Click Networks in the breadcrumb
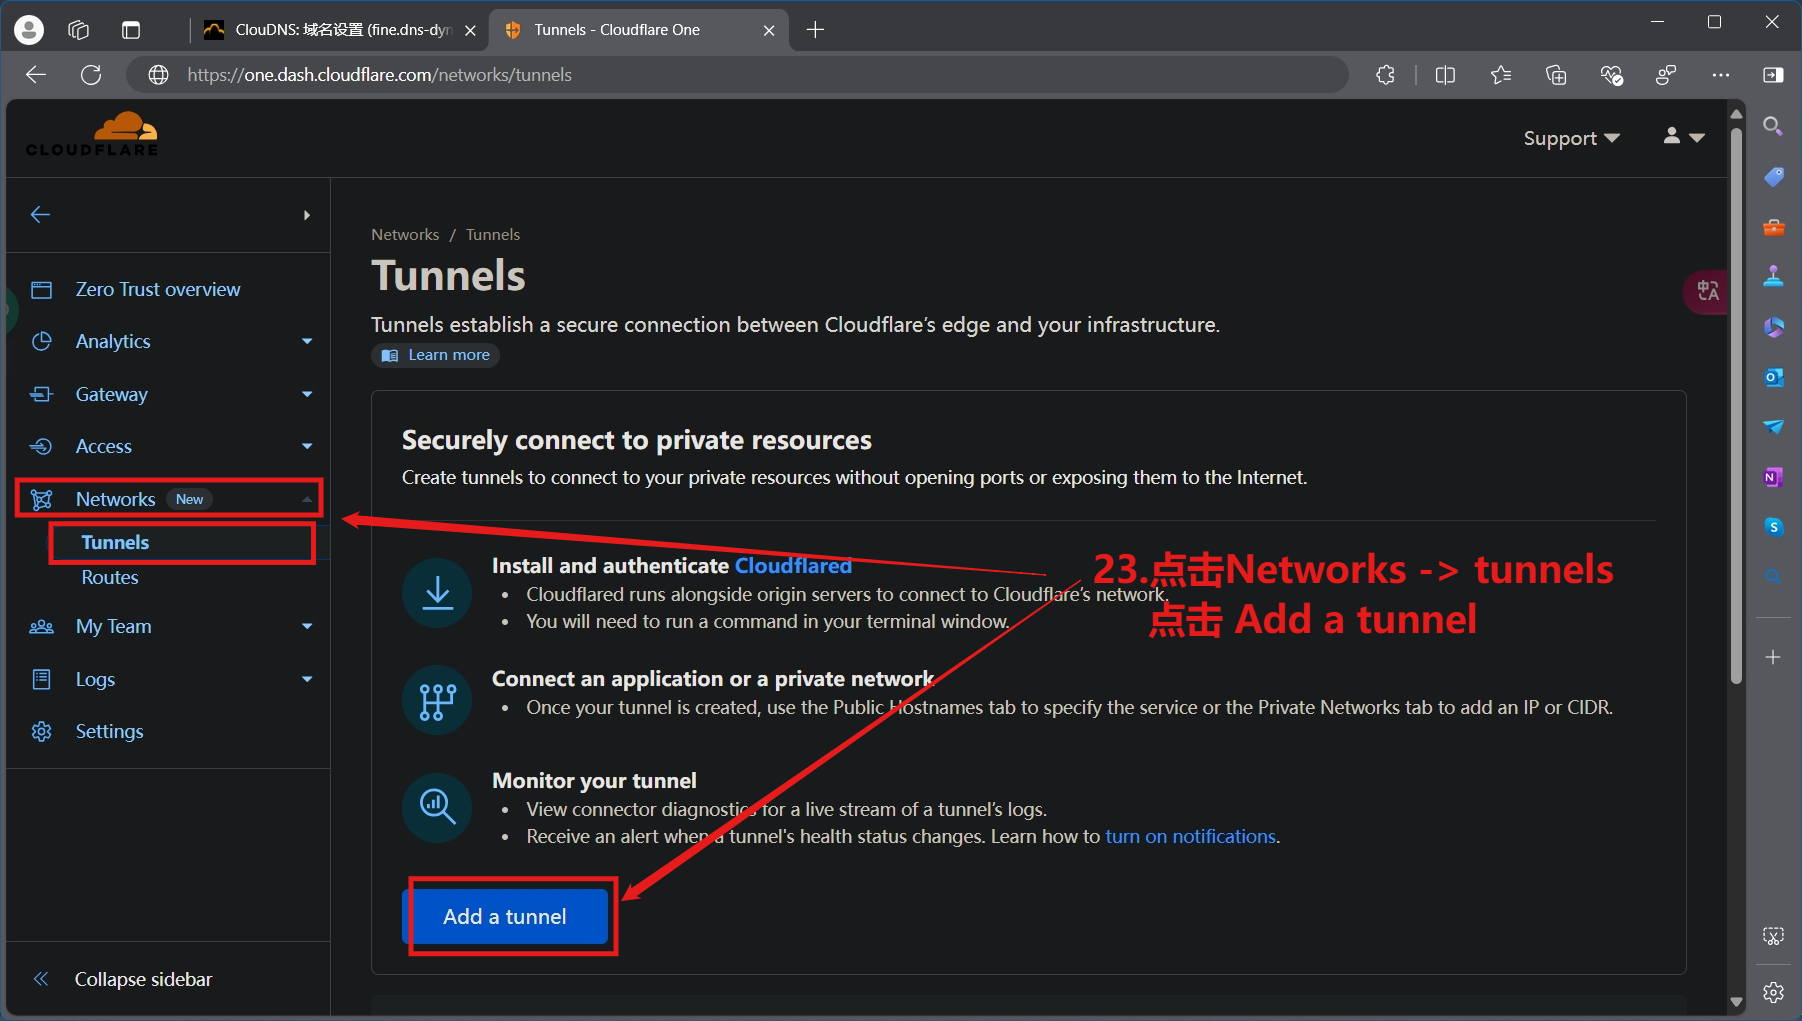This screenshot has width=1802, height=1021. point(405,235)
